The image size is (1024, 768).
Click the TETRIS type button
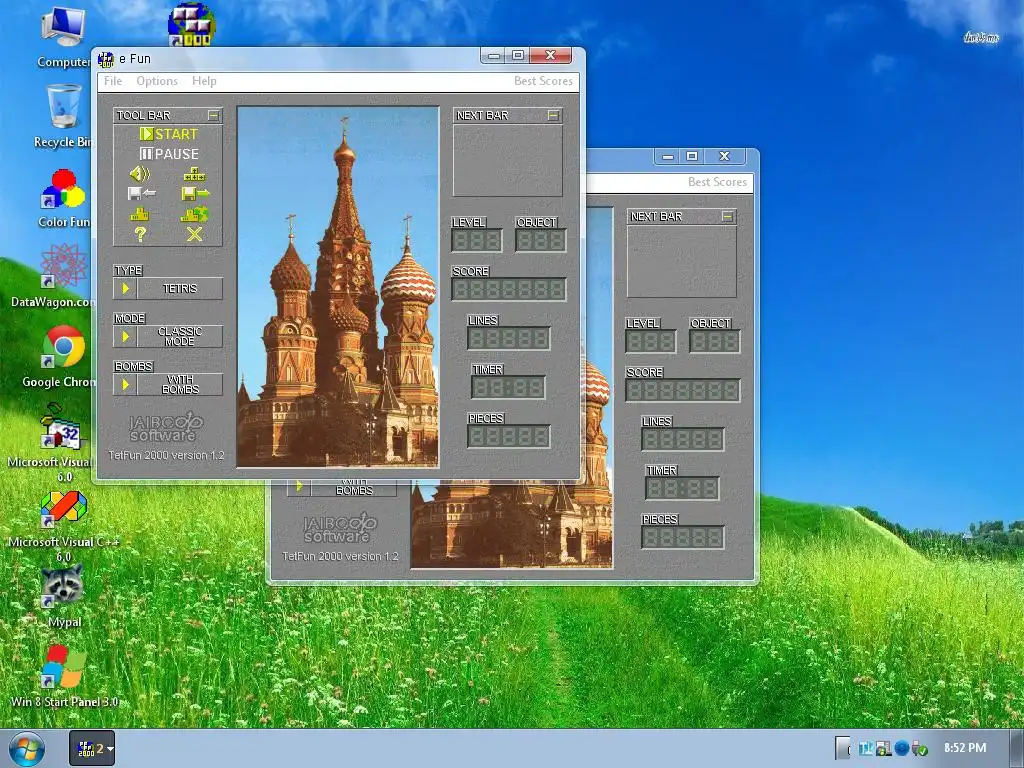click(x=180, y=288)
